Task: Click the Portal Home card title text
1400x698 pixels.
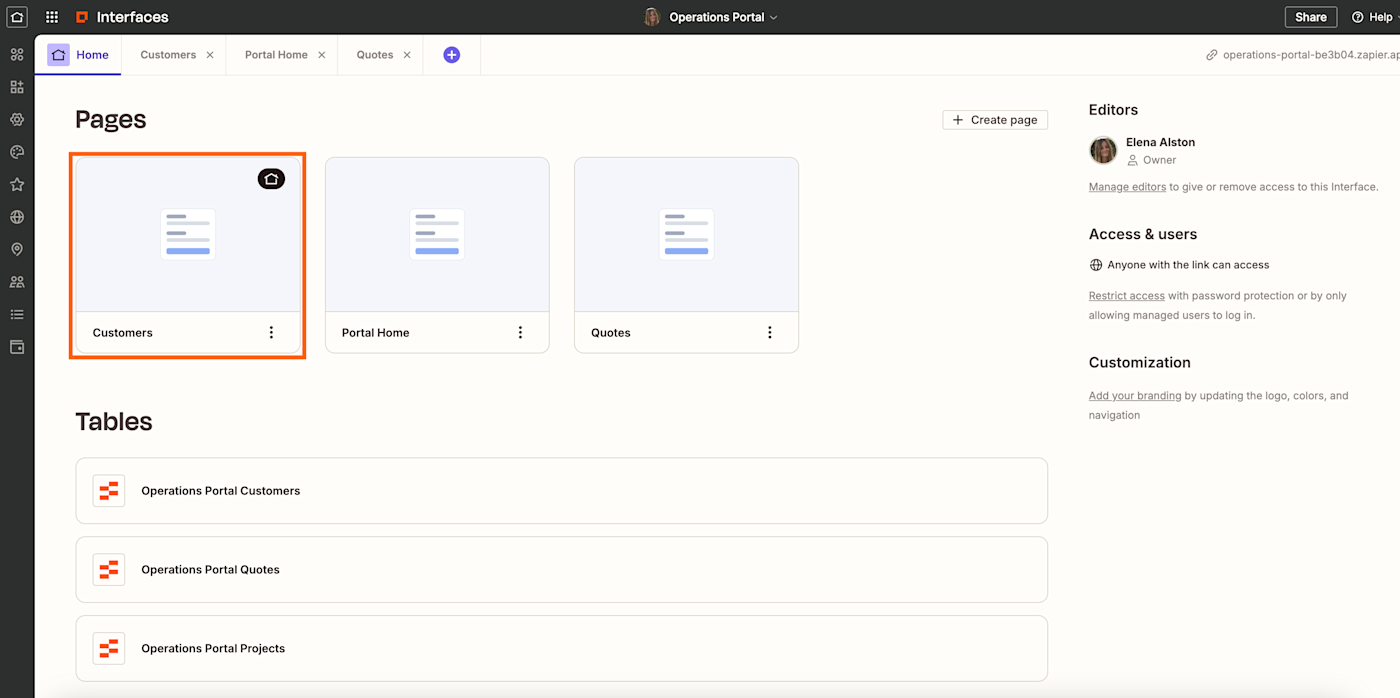Action: (376, 333)
